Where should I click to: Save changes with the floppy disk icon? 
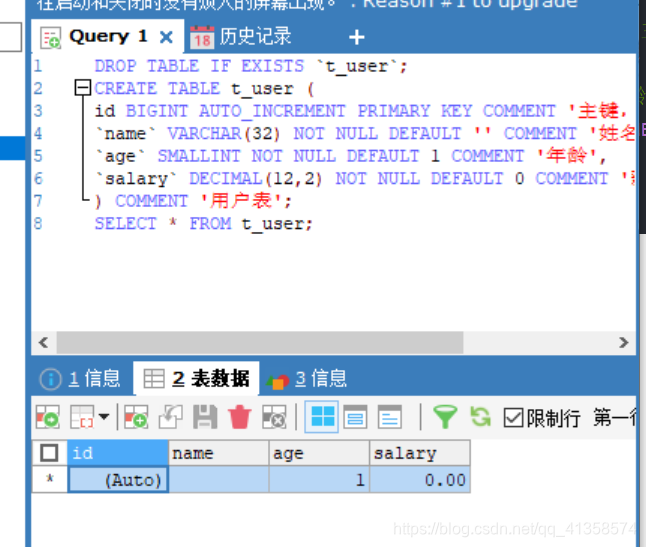point(205,417)
